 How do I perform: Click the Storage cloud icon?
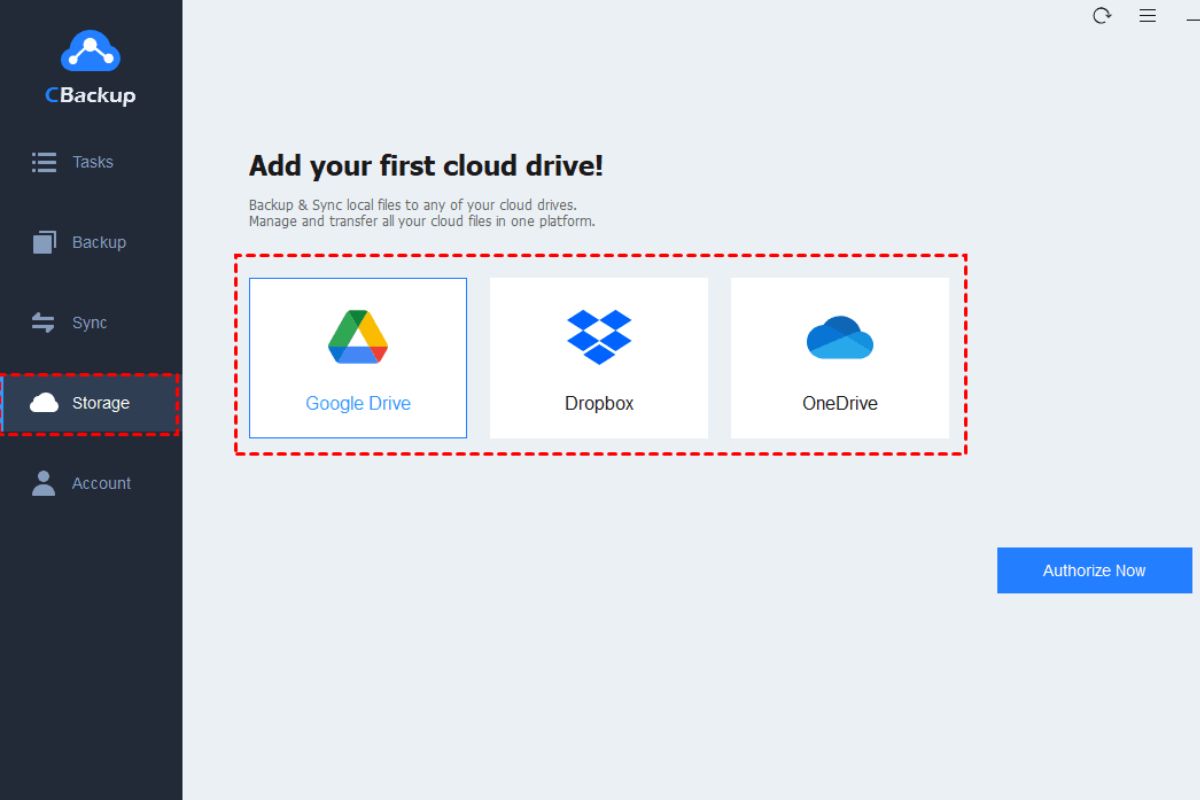click(x=44, y=403)
